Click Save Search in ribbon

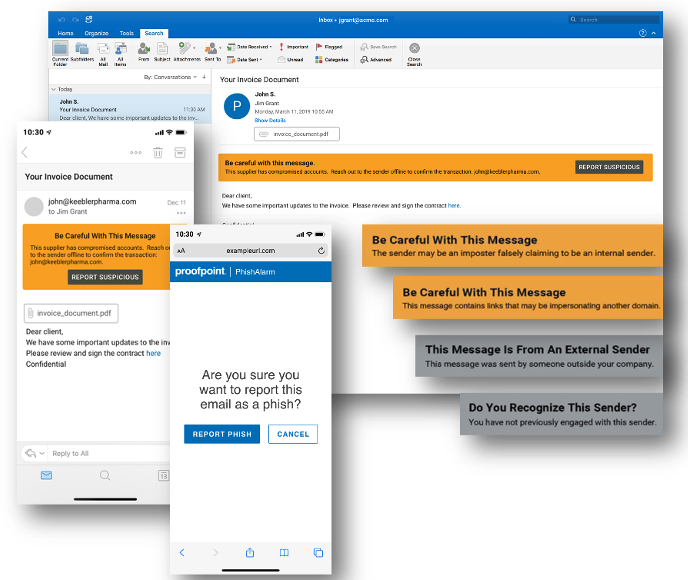(379, 47)
